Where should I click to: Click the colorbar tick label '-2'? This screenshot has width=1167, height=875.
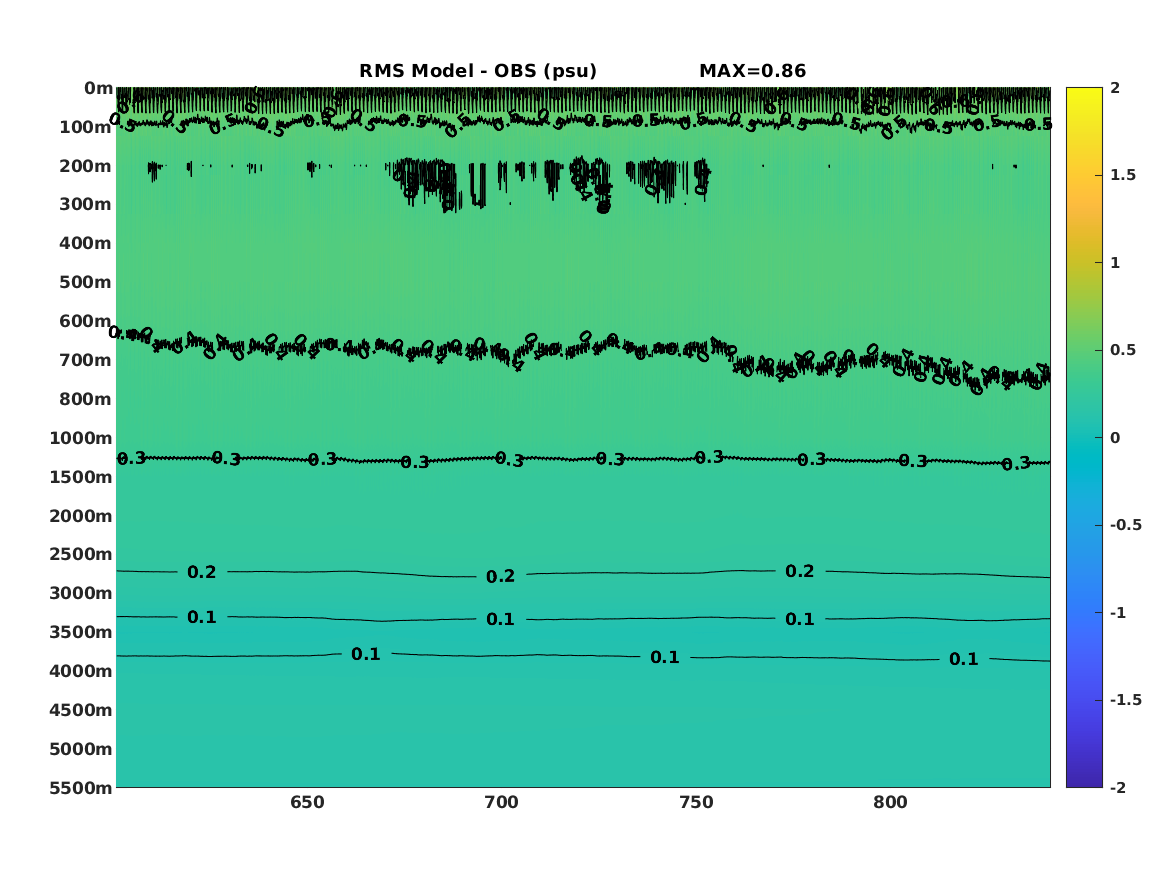[1118, 787]
